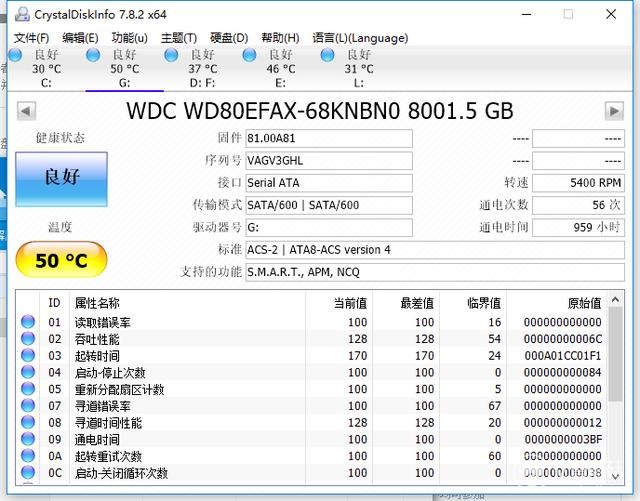Click the status orb for attribute 03
Image resolution: width=640 pixels, height=501 pixels.
pyautogui.click(x=28, y=355)
